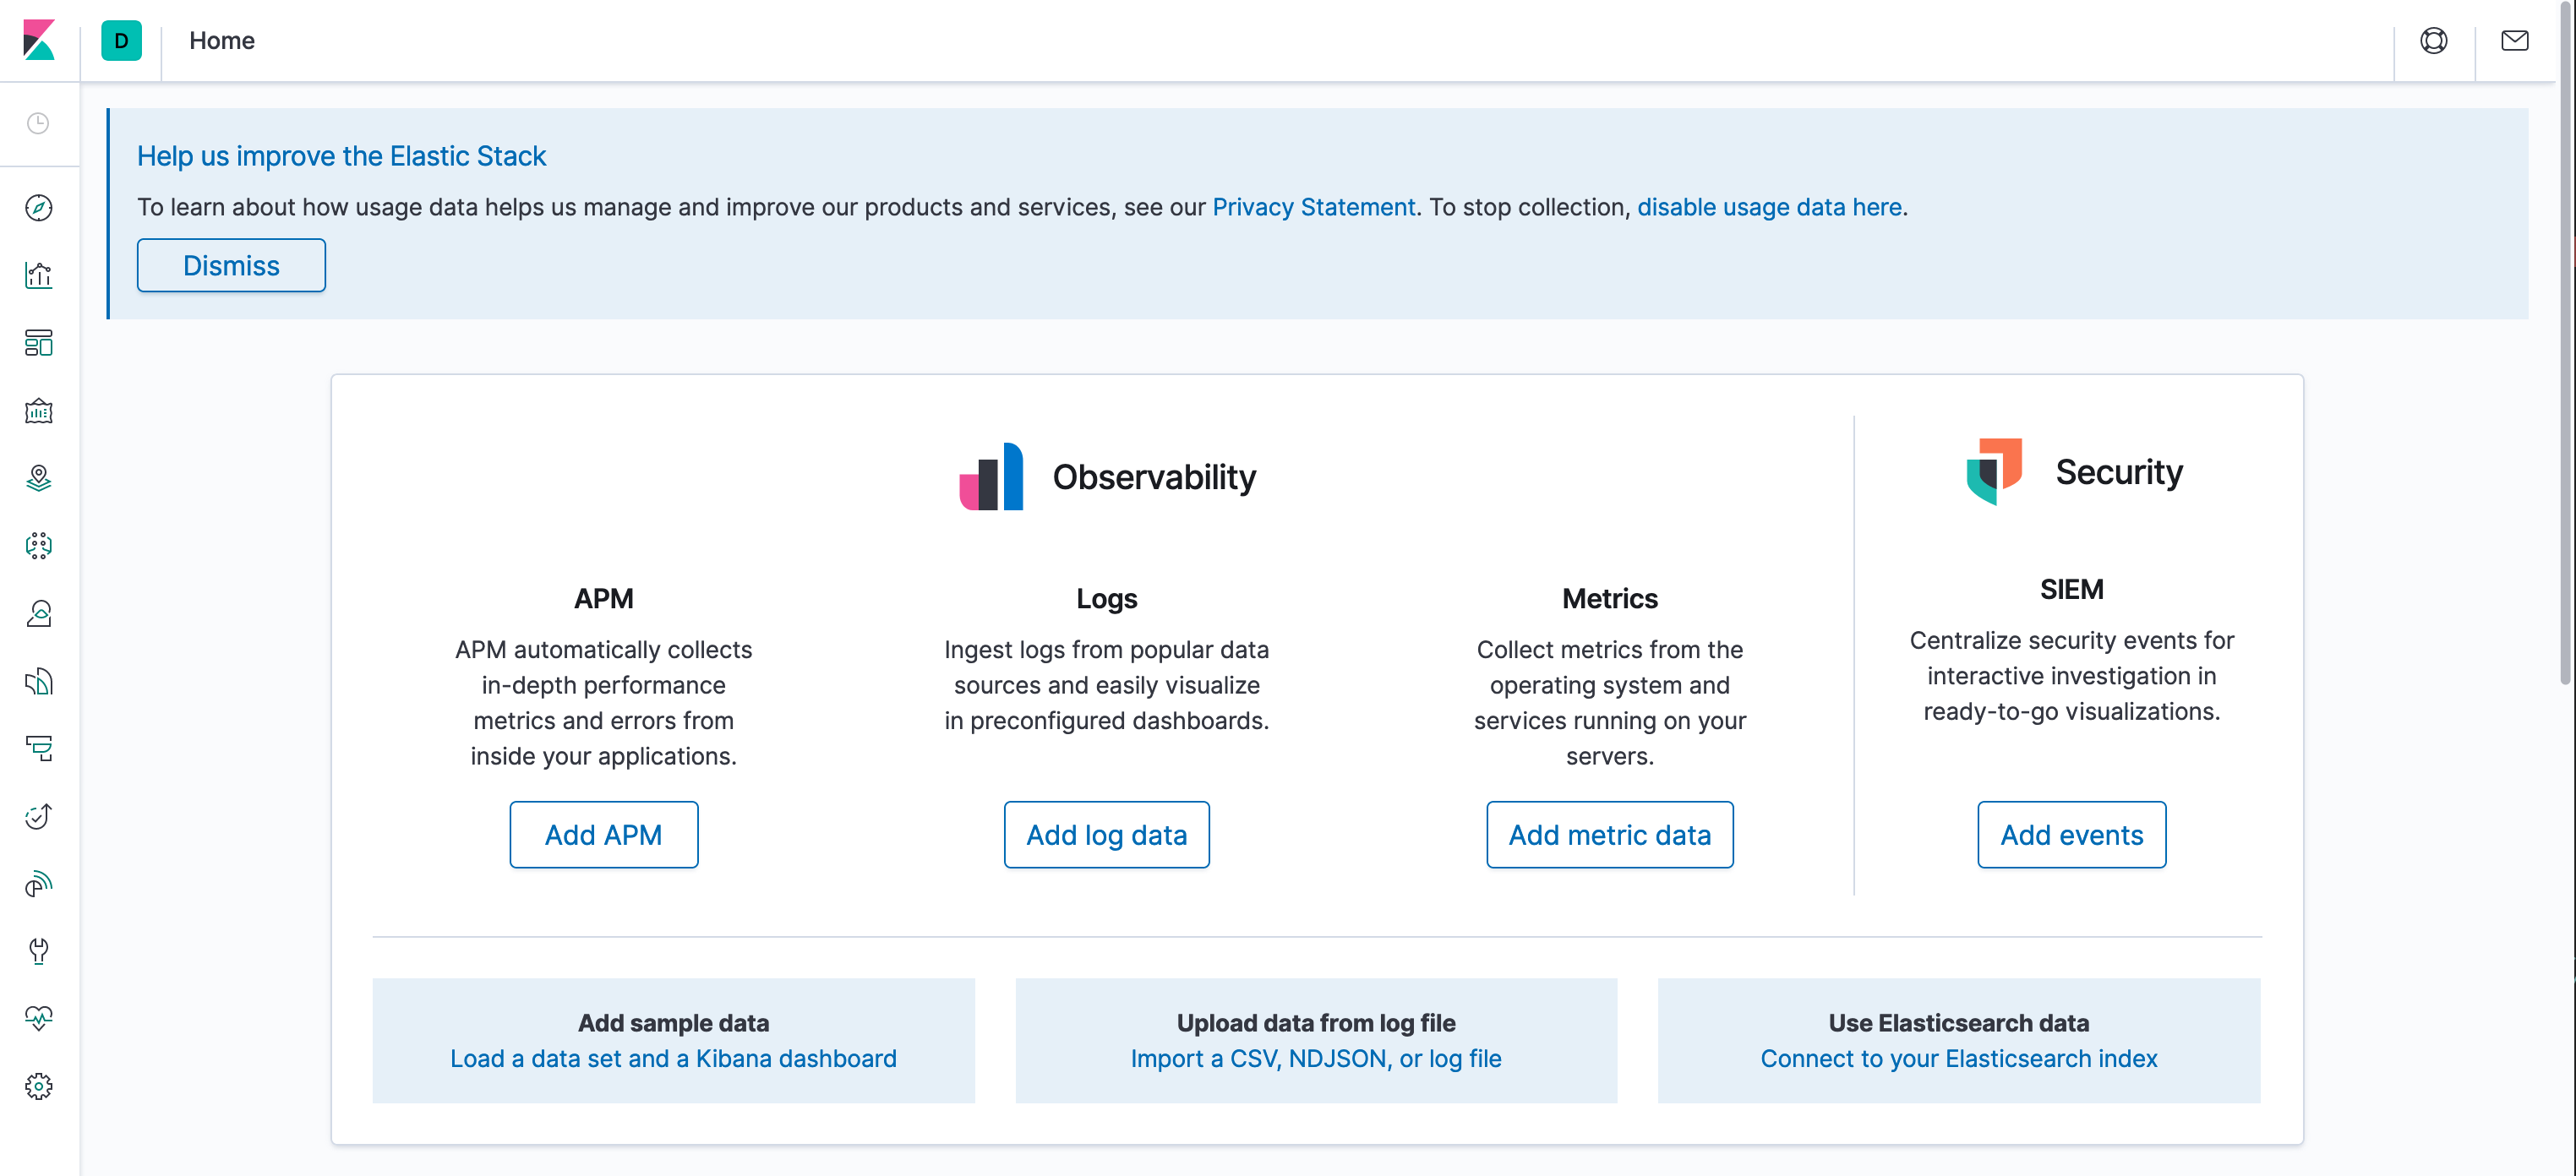The height and width of the screenshot is (1176, 2576).
Task: Connect to your Elasticsearch index
Action: pyautogui.click(x=1958, y=1058)
